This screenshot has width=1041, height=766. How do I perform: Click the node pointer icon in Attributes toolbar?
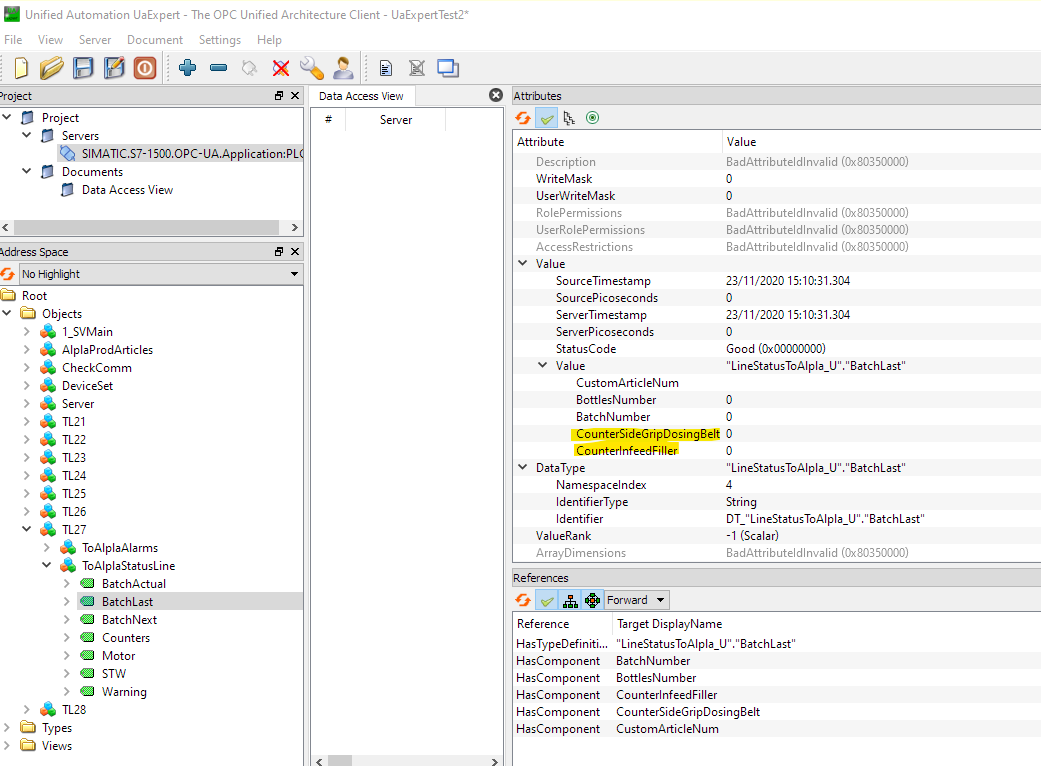point(569,118)
